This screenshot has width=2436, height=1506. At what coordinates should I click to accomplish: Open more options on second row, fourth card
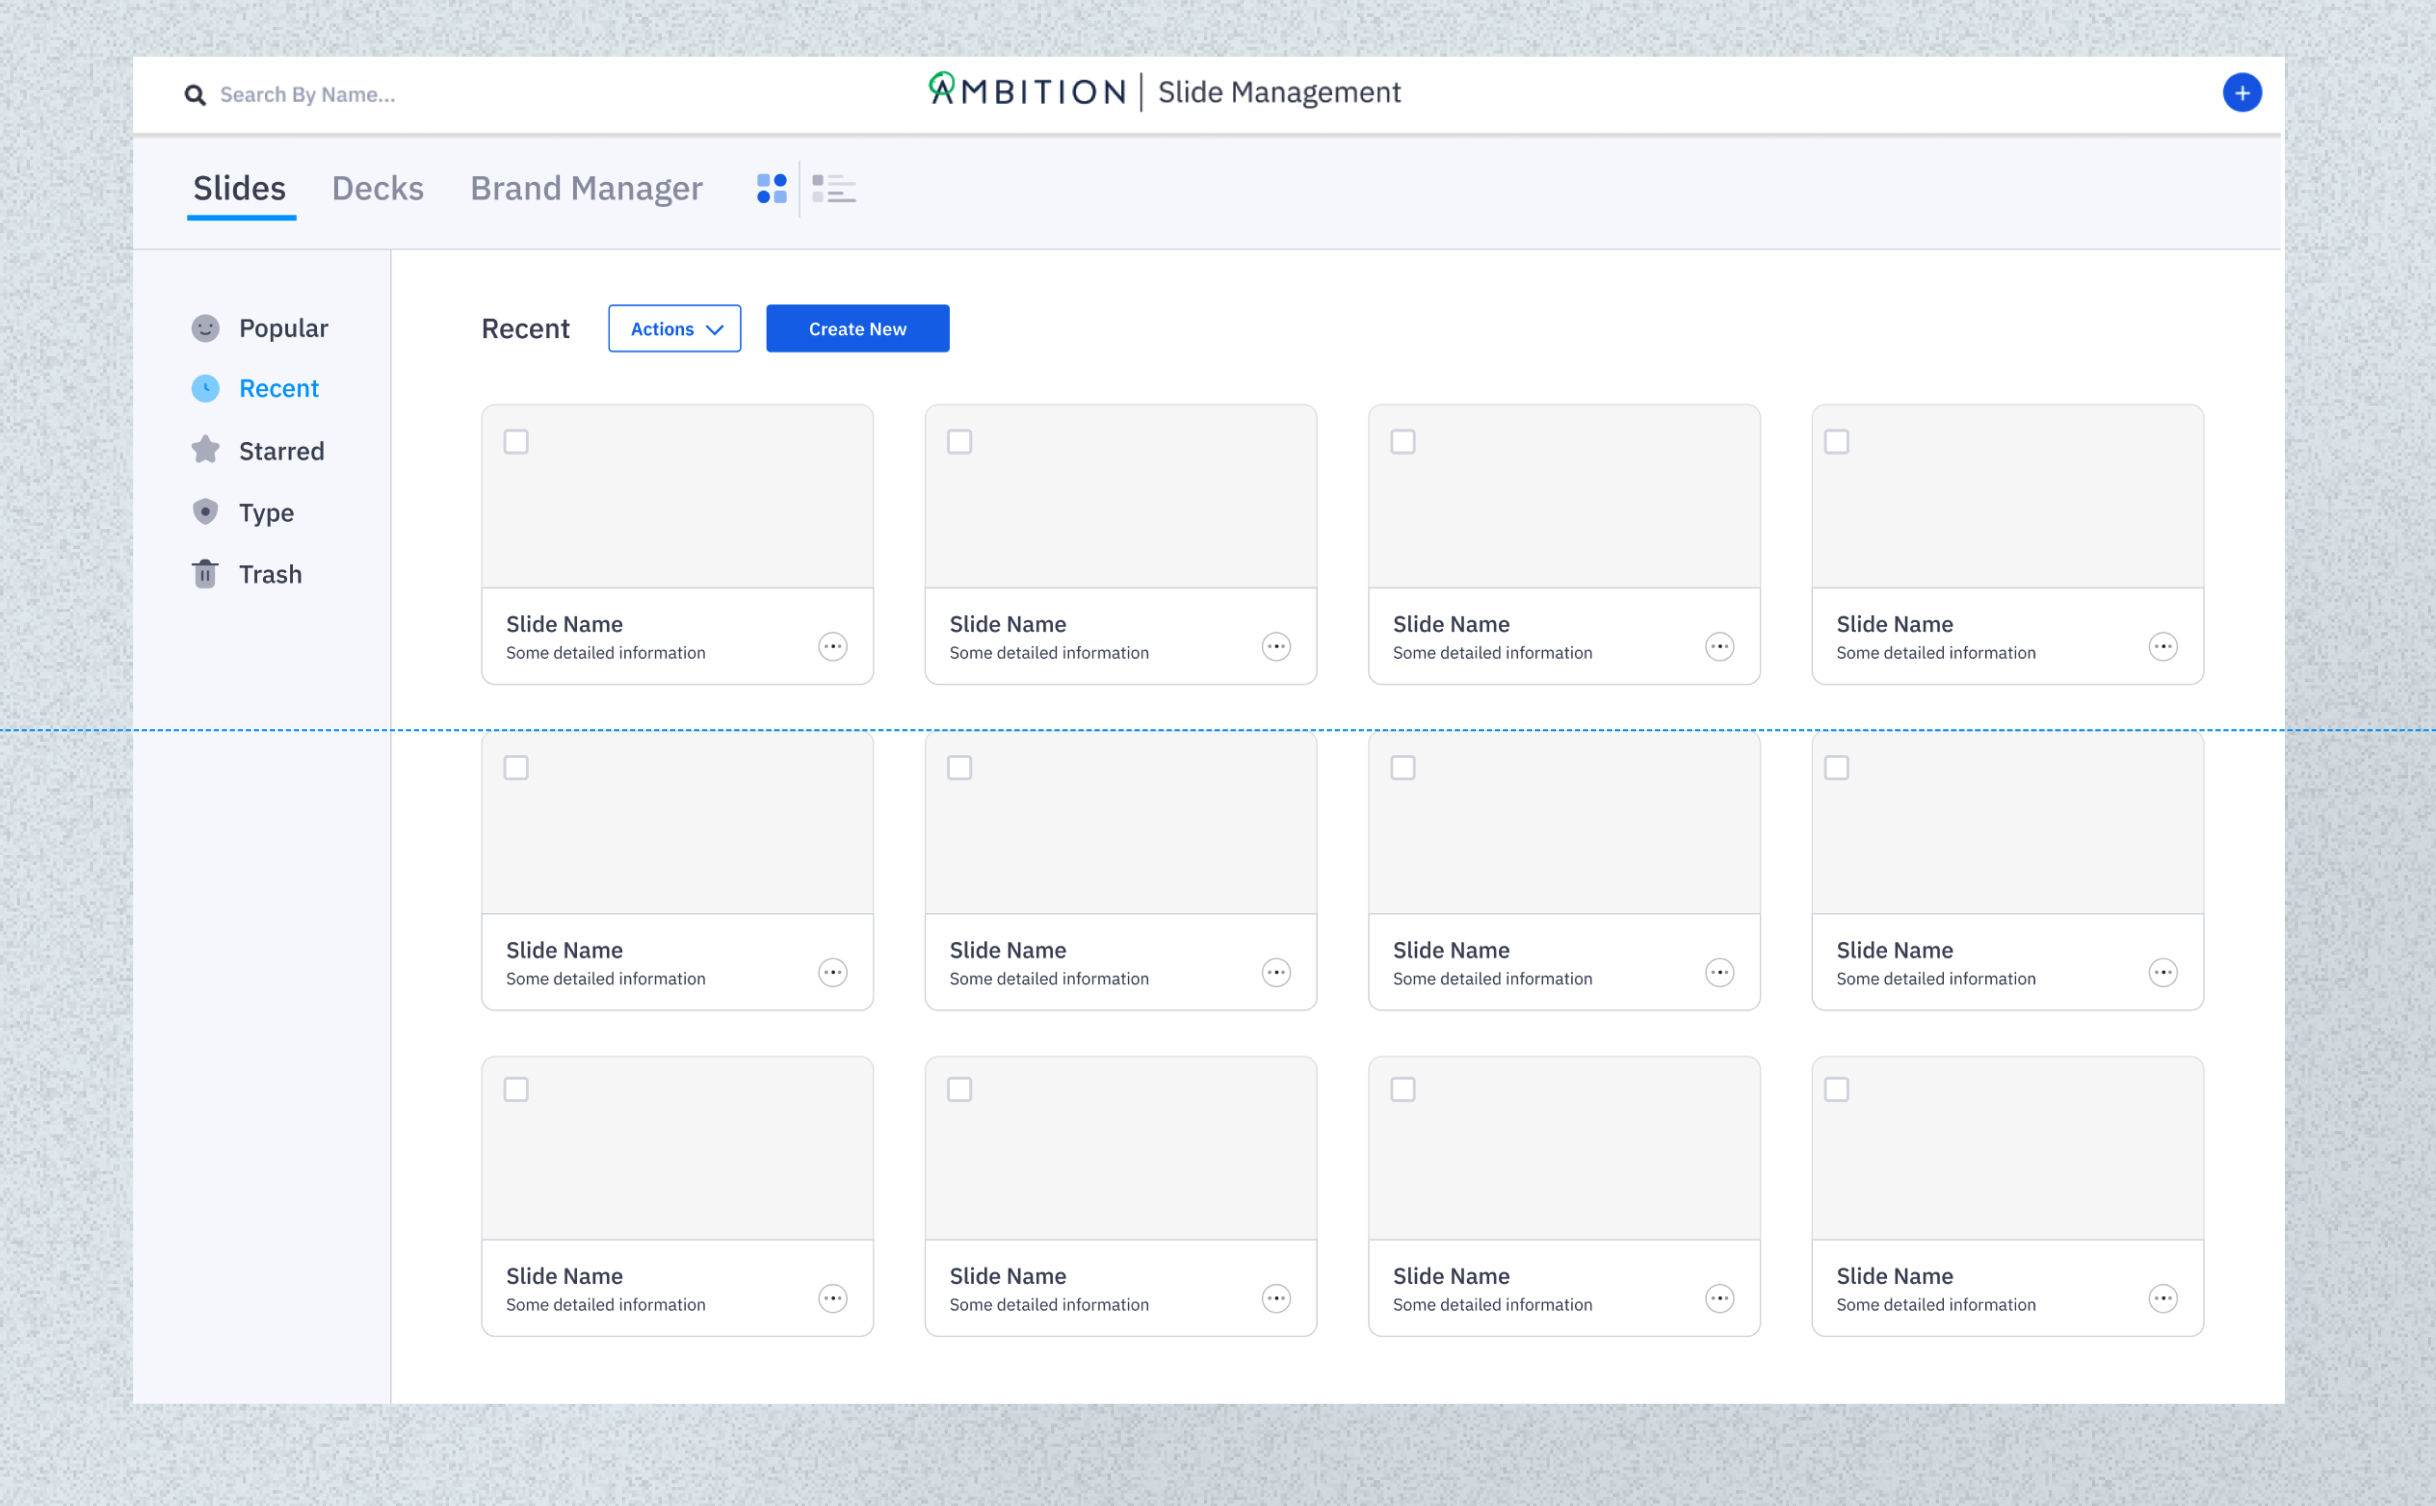2163,973
